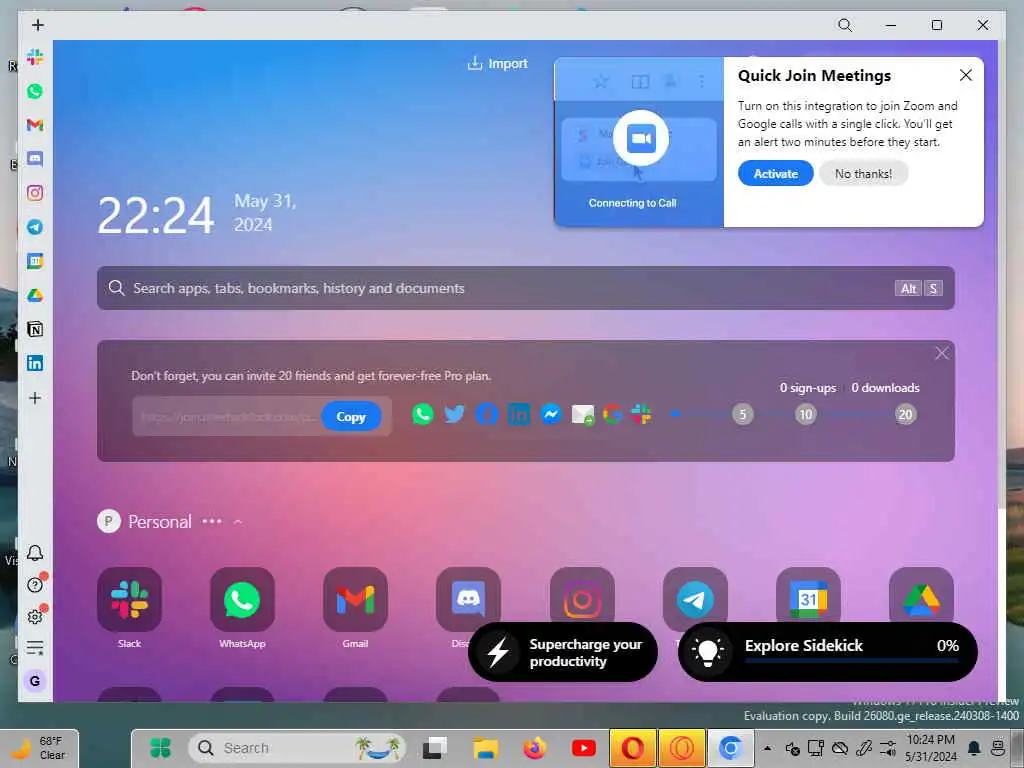
Task: Open Discord from the left sidebar
Action: point(35,159)
